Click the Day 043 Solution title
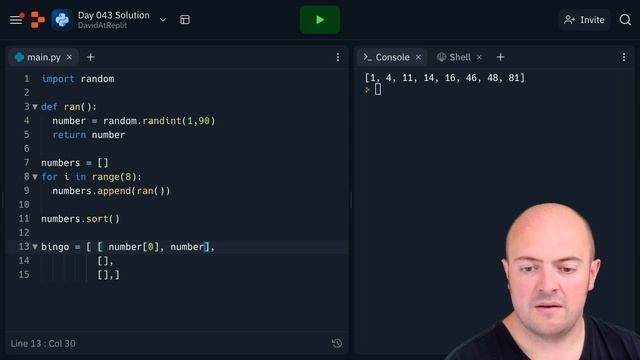The width and height of the screenshot is (640, 360). click(x=113, y=15)
